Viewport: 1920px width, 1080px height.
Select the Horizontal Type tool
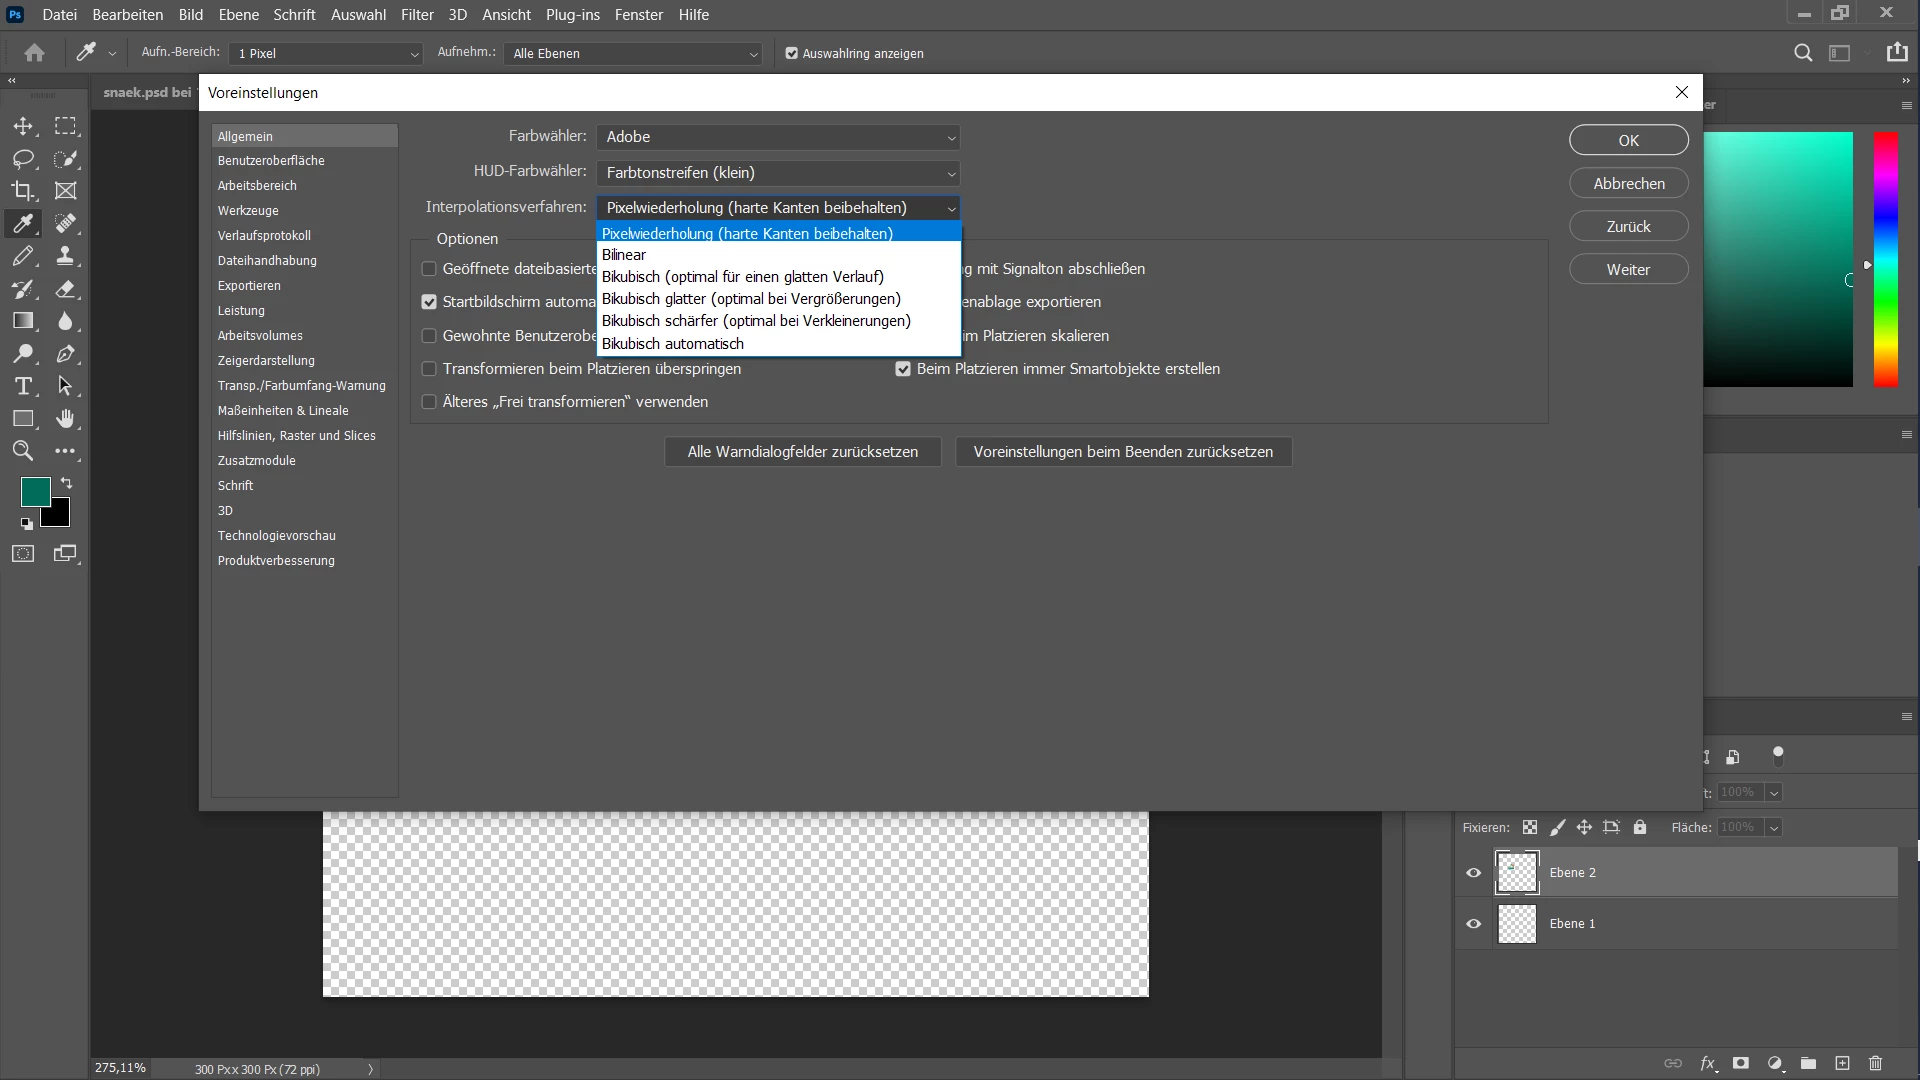pos(22,386)
